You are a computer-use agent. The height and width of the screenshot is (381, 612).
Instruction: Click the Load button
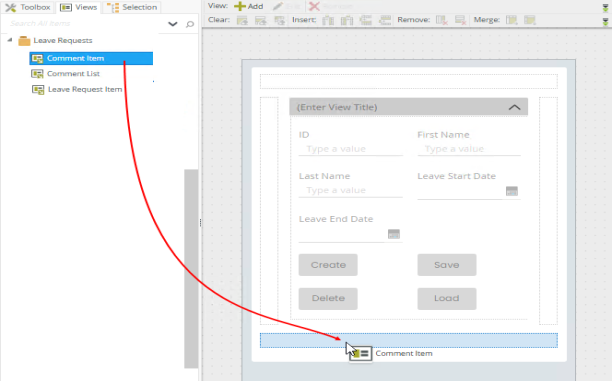447,299
